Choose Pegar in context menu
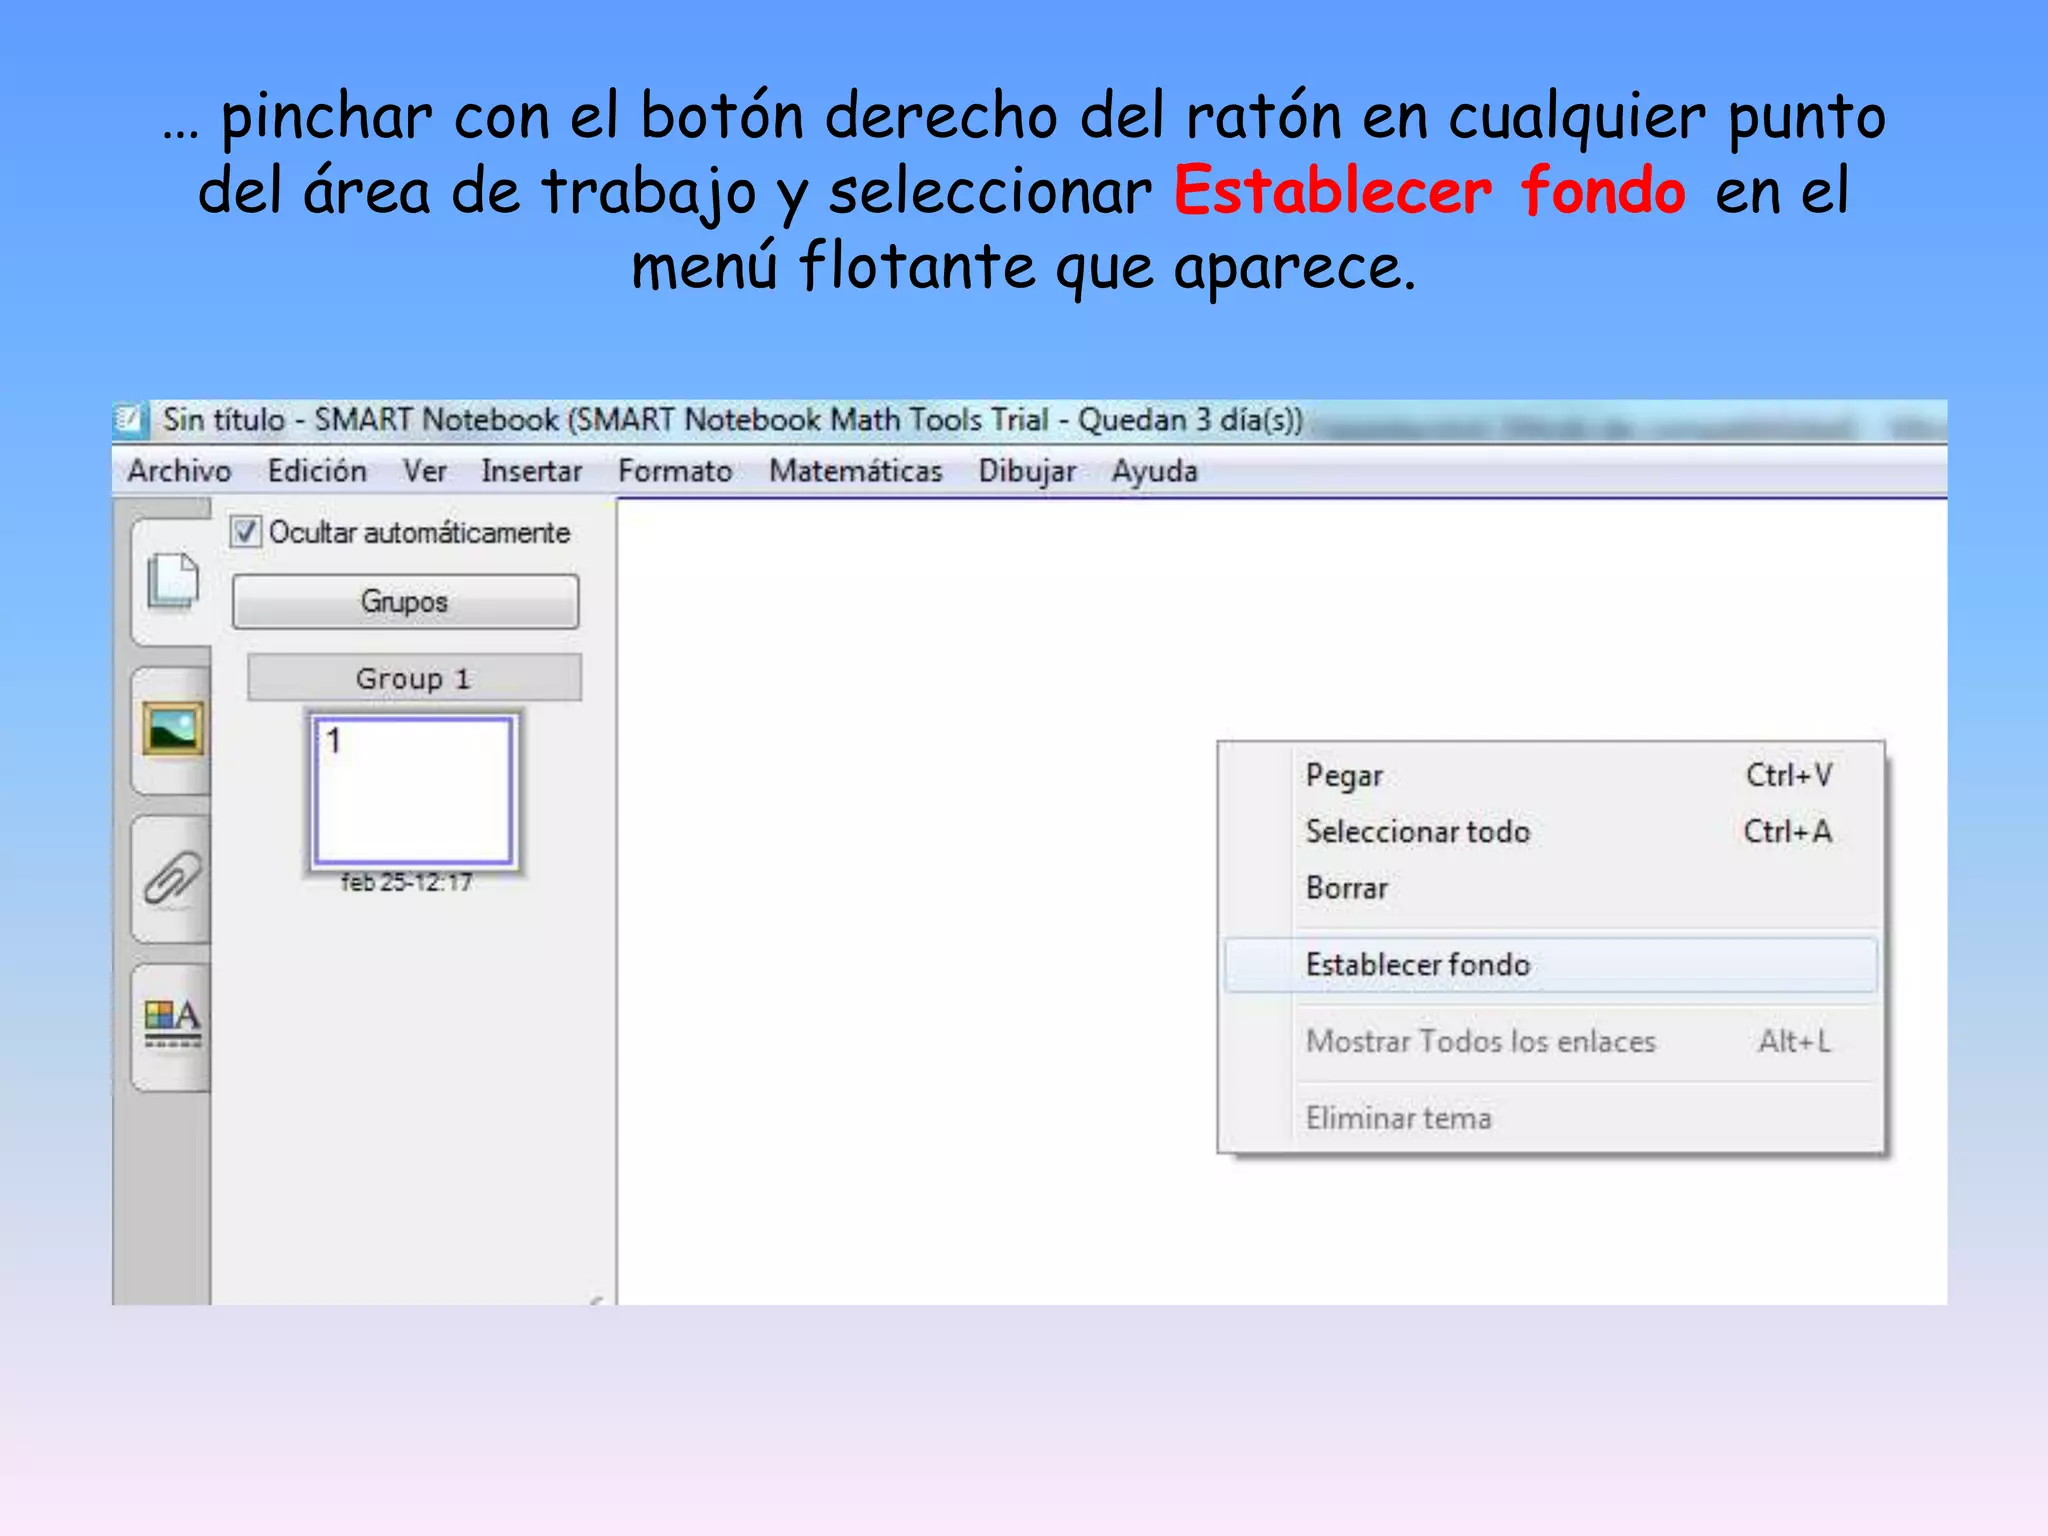 (1551, 775)
